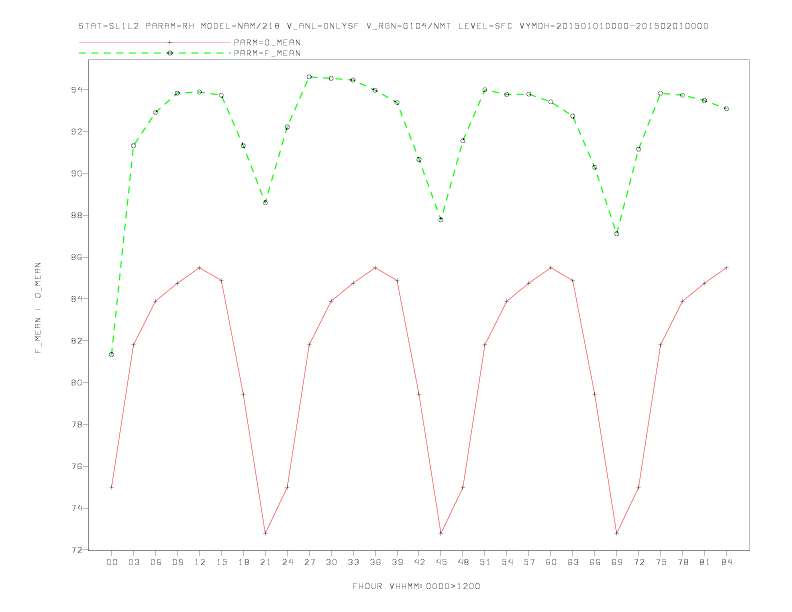Click the green F_MEAN data point at hour 00
This screenshot has width=792, height=612.
(x=112, y=354)
